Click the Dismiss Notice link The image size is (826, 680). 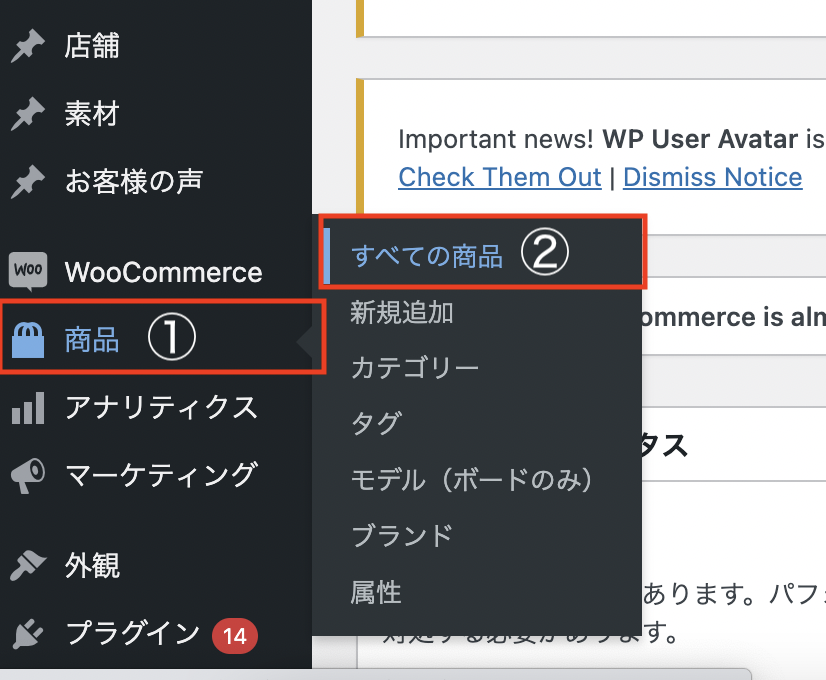pos(712,177)
